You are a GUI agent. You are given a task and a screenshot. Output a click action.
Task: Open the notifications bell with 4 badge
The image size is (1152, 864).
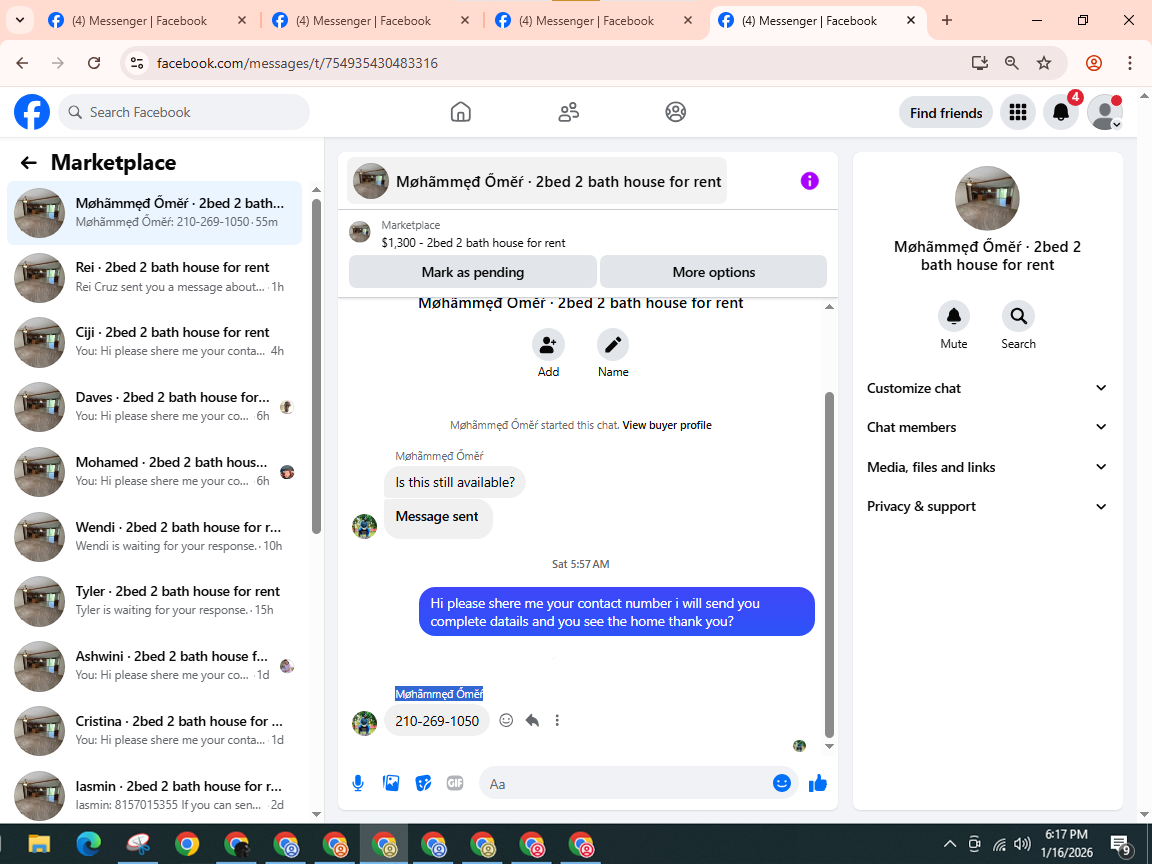[1061, 112]
